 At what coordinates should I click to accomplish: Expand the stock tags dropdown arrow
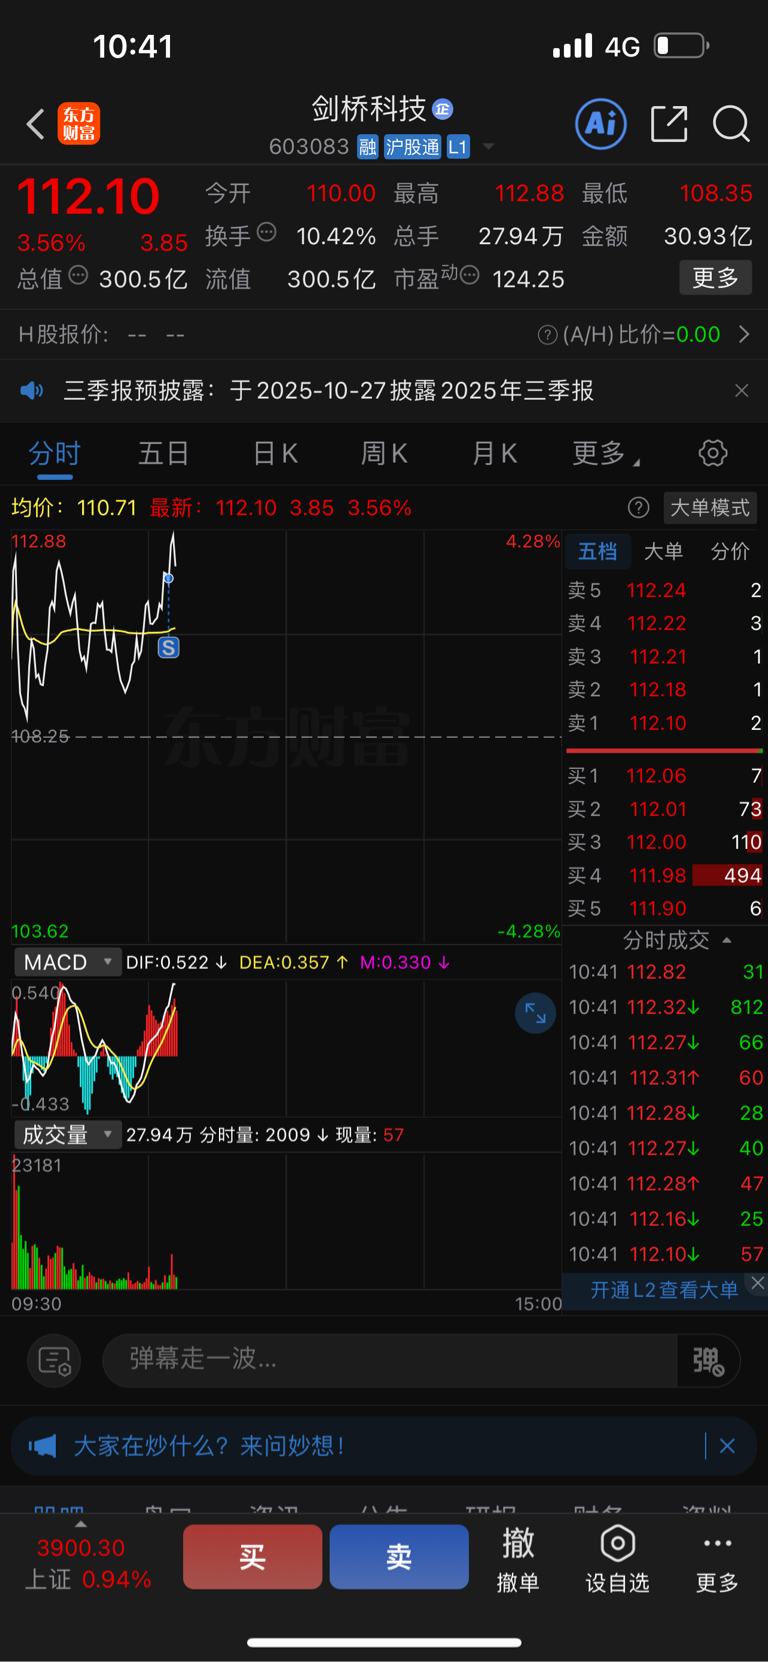489,147
